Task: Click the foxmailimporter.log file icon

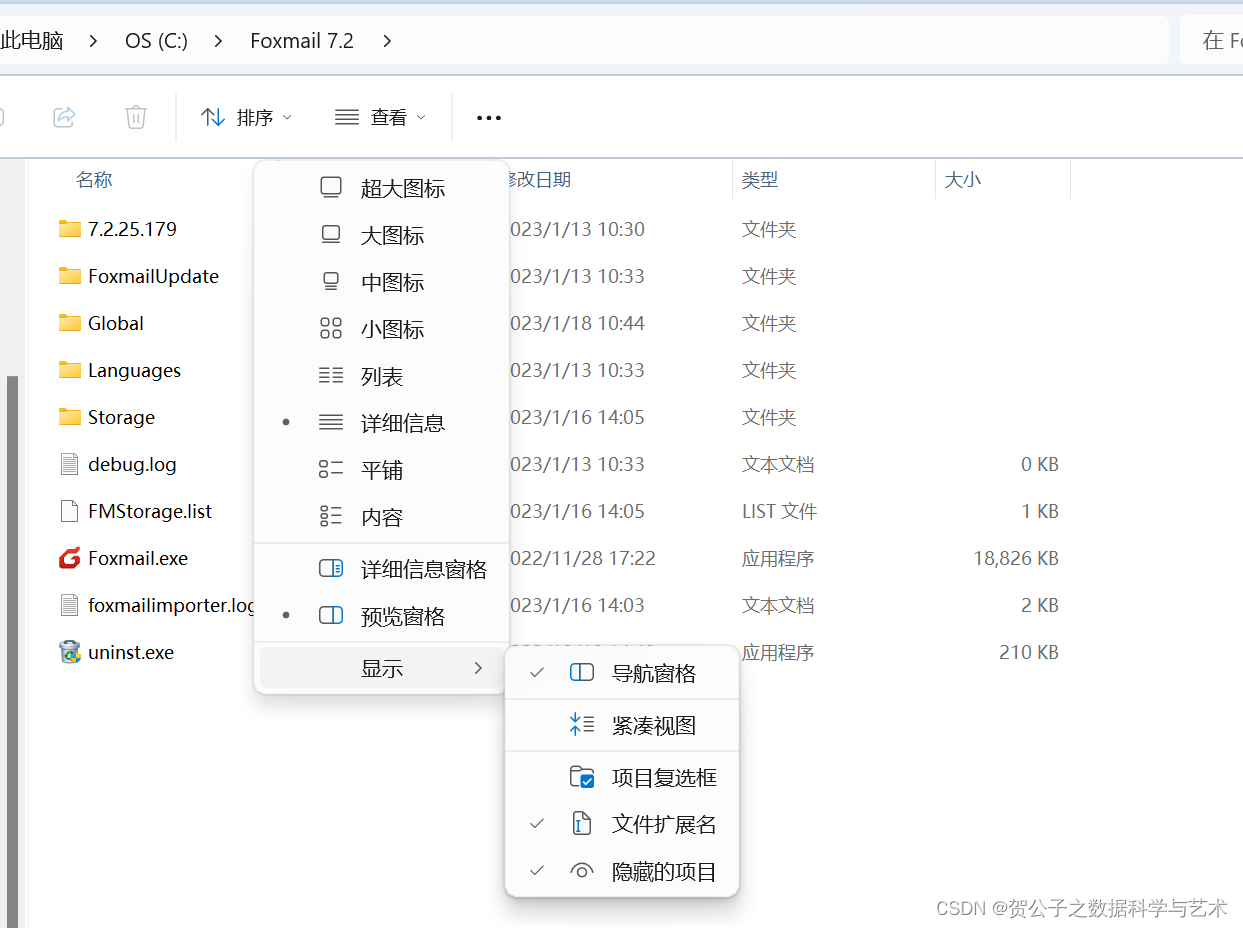Action: pyautogui.click(x=69, y=605)
